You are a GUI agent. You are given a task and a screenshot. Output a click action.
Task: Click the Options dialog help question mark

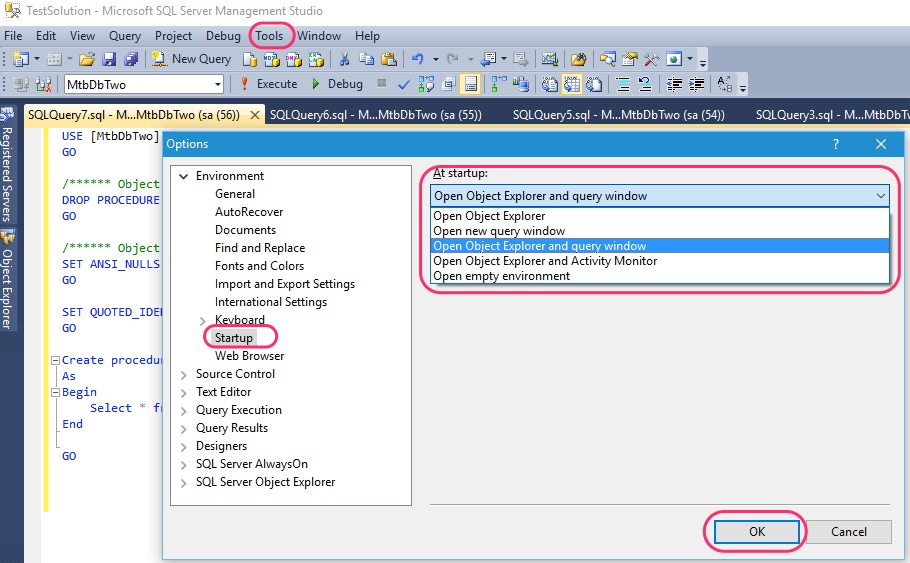pos(836,144)
